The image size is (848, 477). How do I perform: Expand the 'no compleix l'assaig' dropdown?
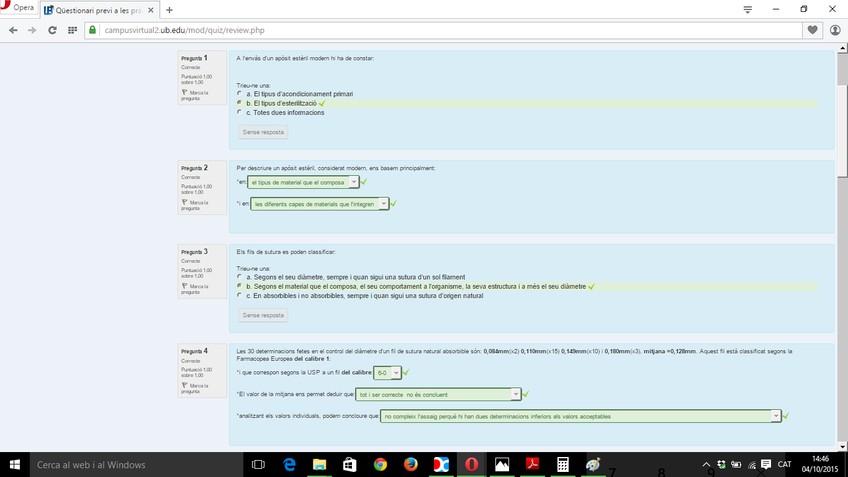click(580, 416)
